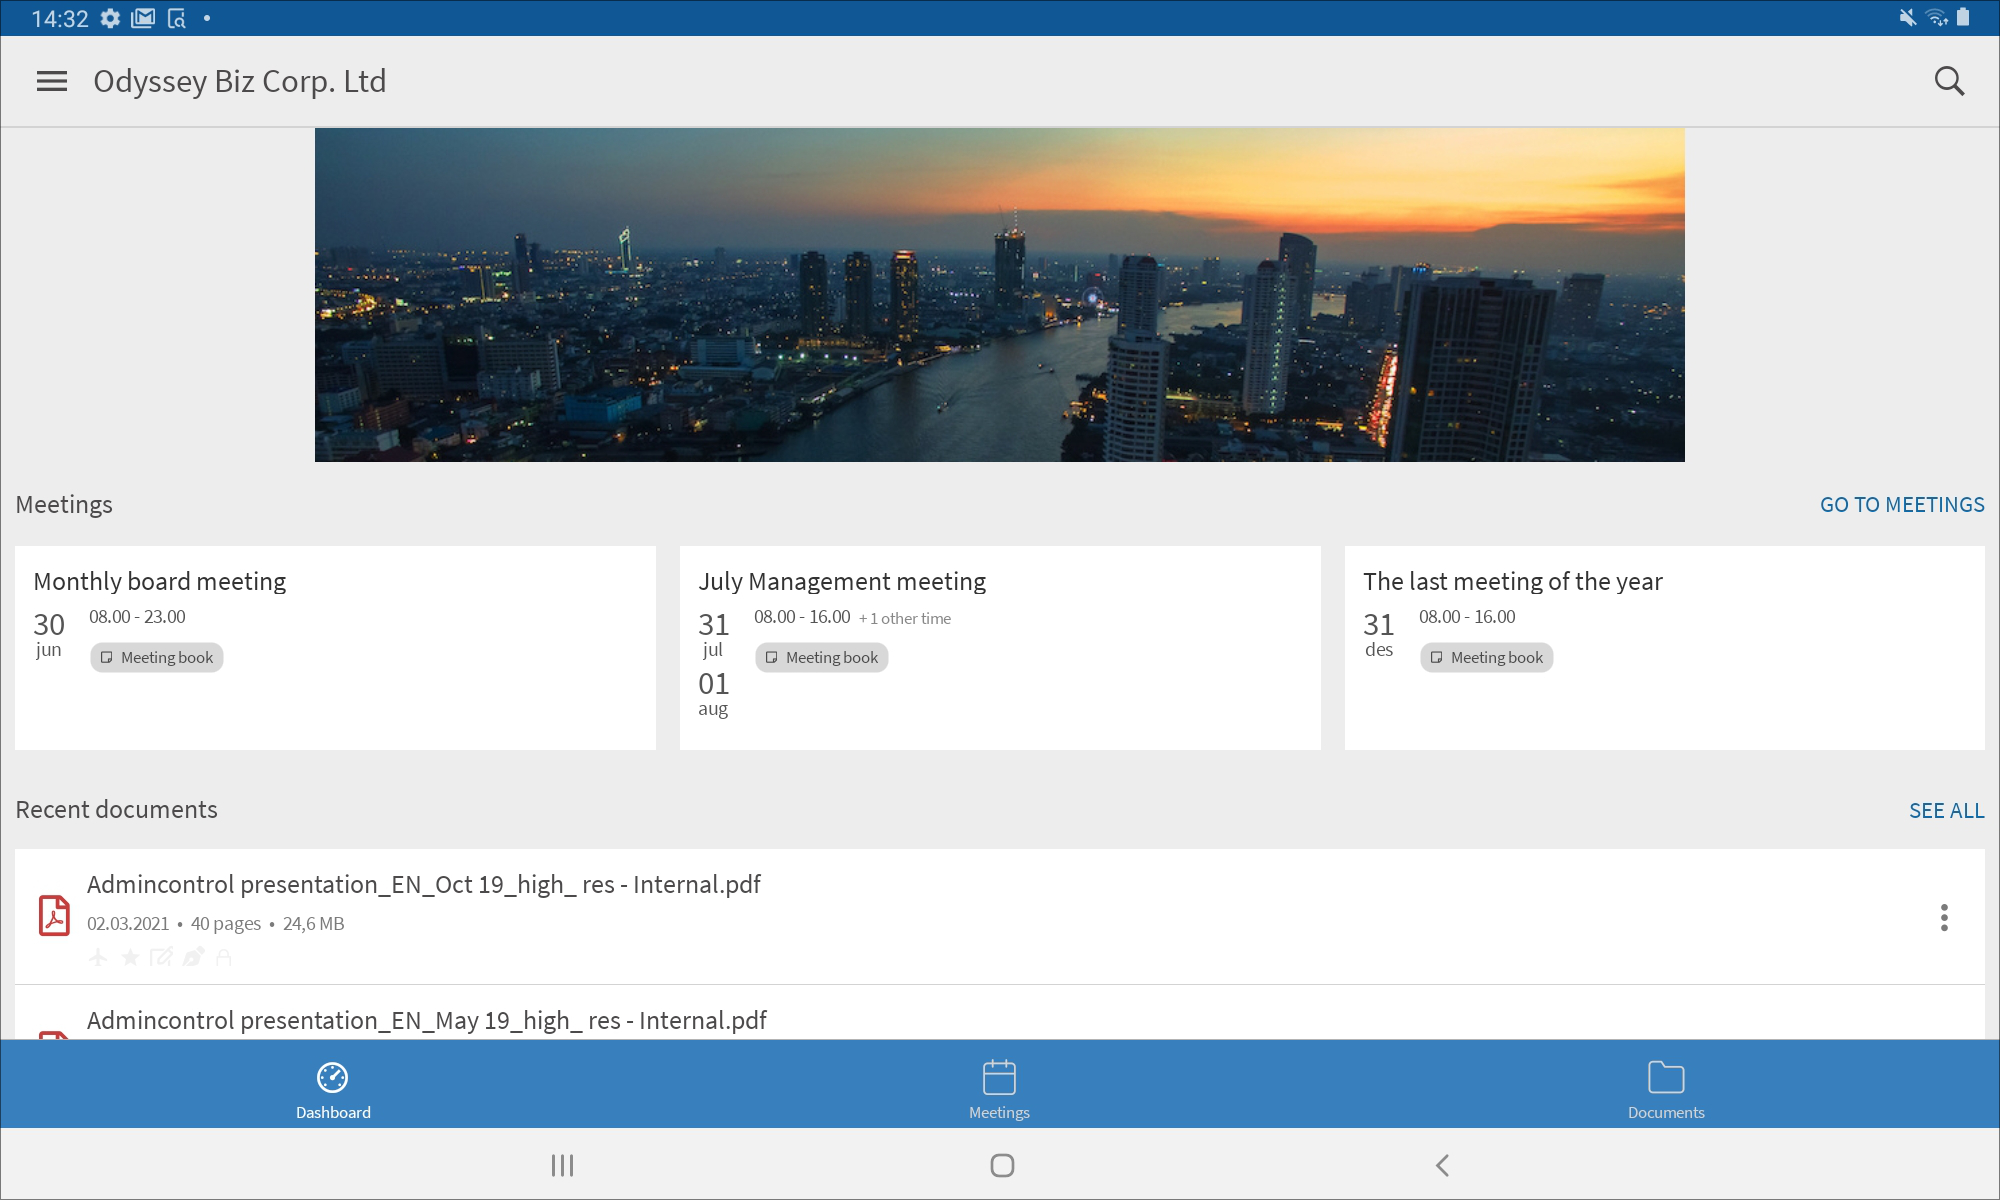The height and width of the screenshot is (1200, 2000).
Task: Tap the search magnifier icon
Action: [1949, 81]
